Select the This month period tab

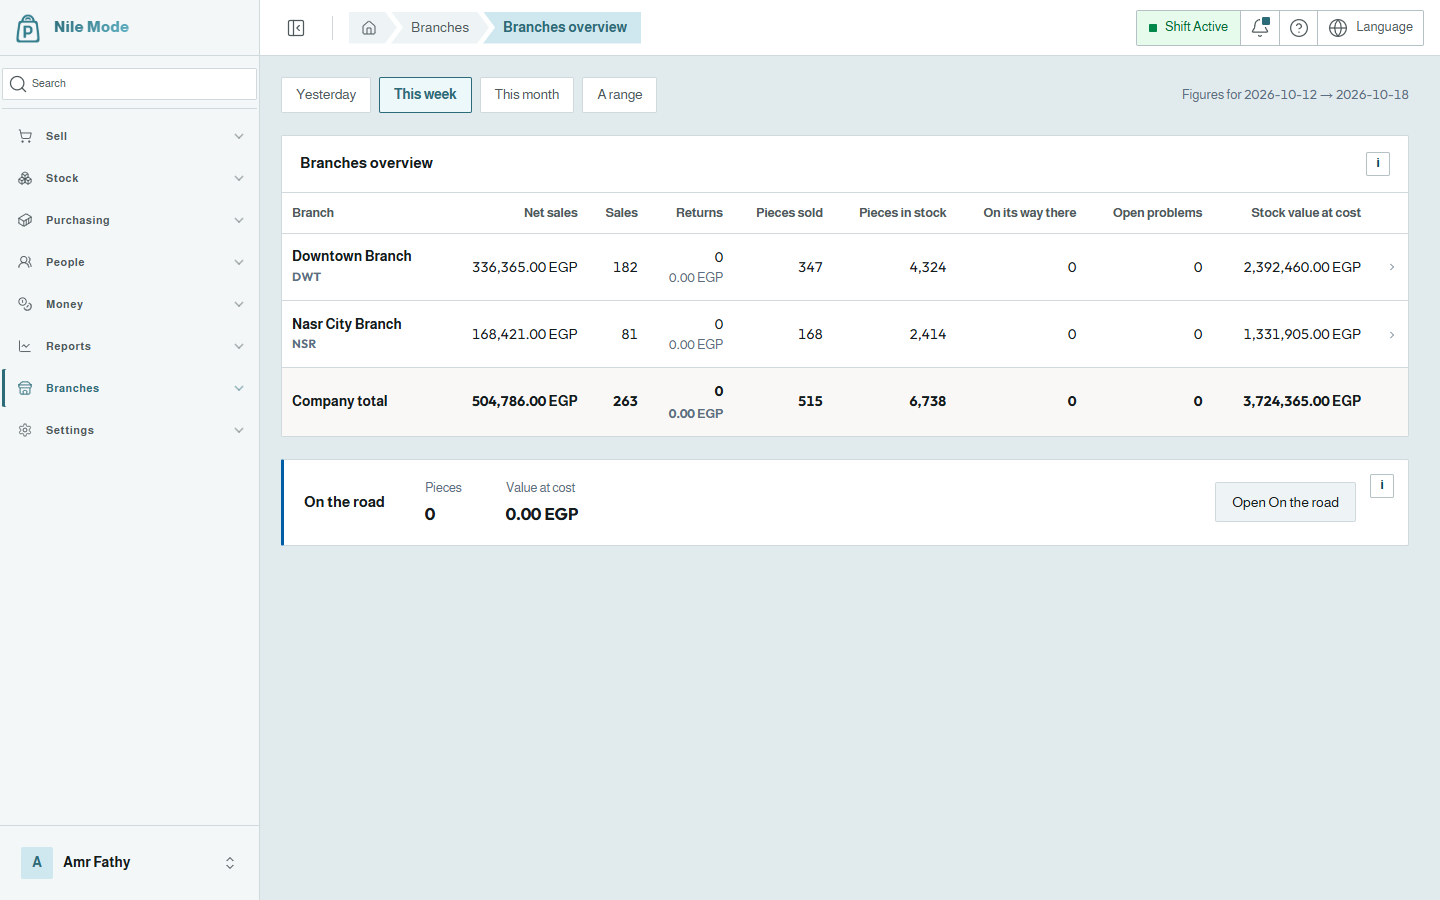tap(527, 95)
